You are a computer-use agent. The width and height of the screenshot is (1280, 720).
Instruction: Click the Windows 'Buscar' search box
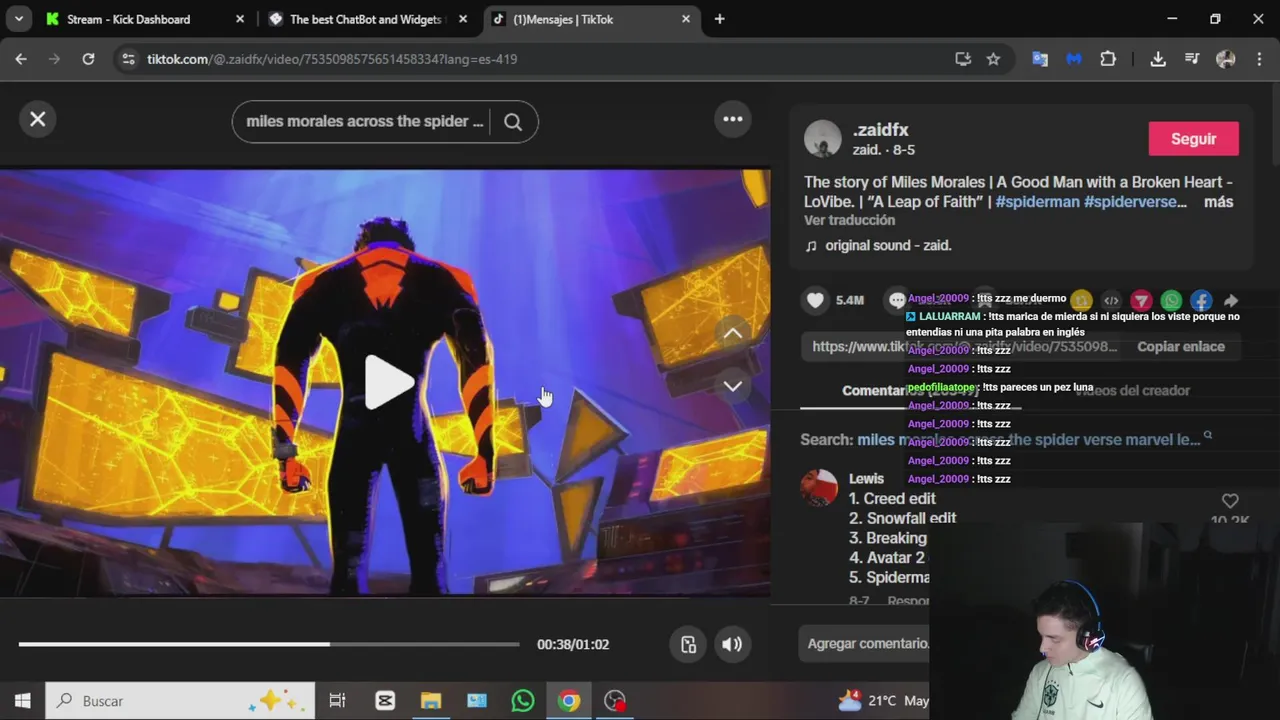click(x=180, y=701)
